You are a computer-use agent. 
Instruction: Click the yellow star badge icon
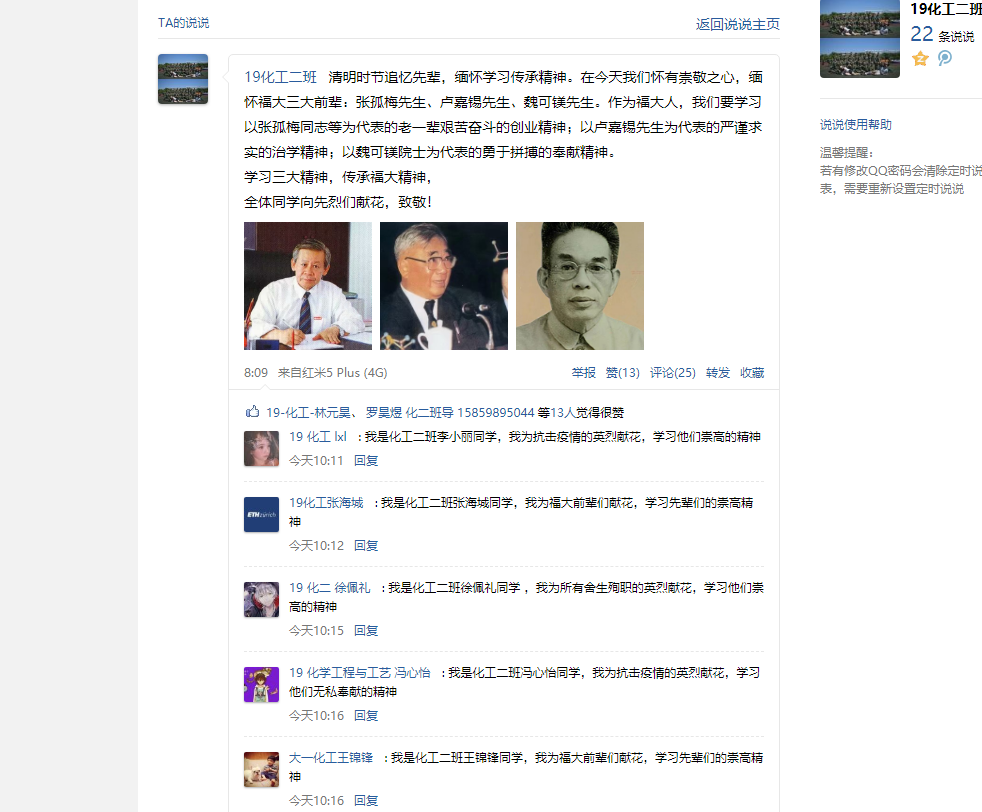pos(920,59)
